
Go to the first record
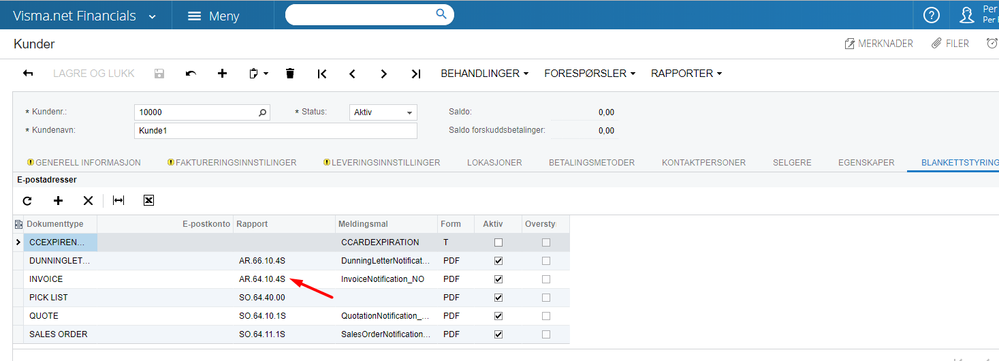point(322,74)
